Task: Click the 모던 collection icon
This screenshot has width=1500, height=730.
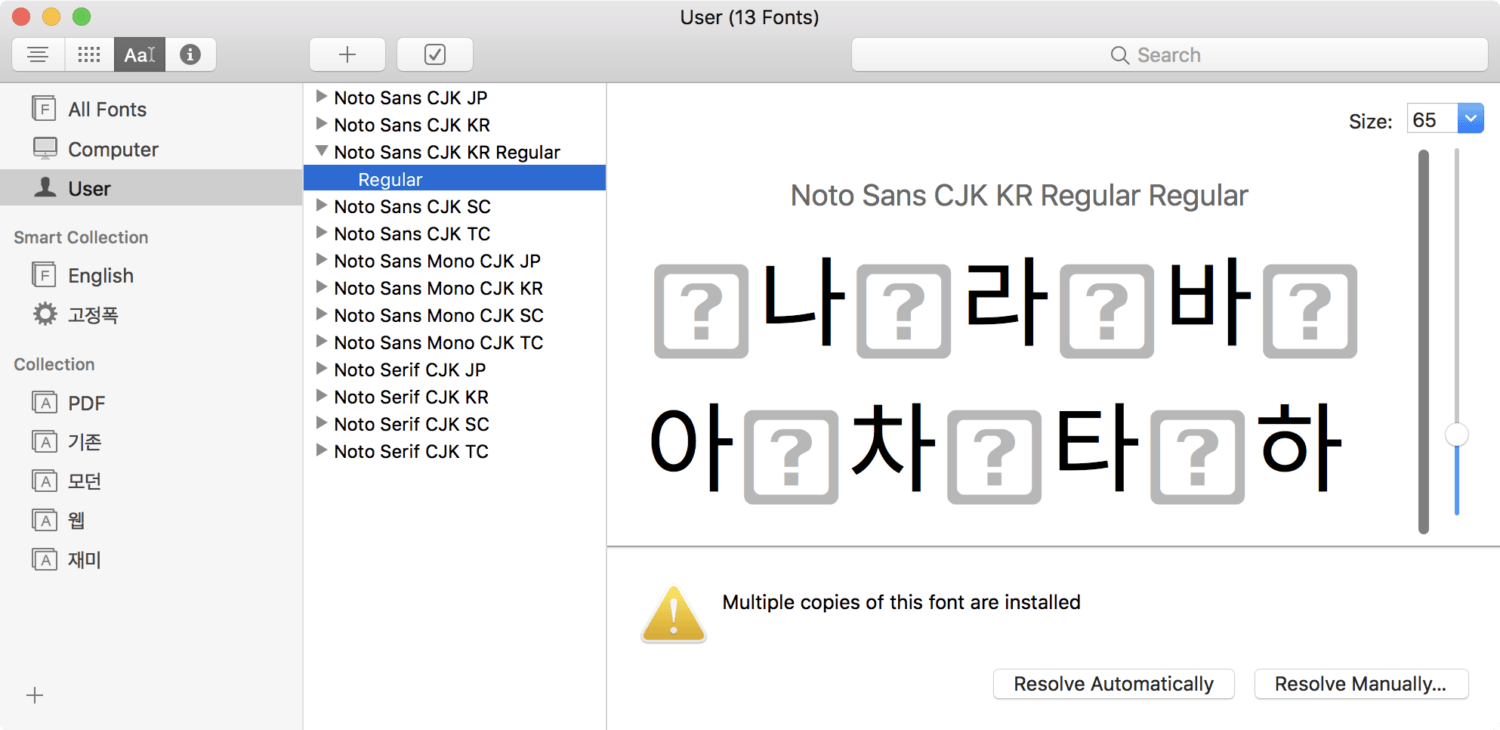Action: tap(44, 481)
